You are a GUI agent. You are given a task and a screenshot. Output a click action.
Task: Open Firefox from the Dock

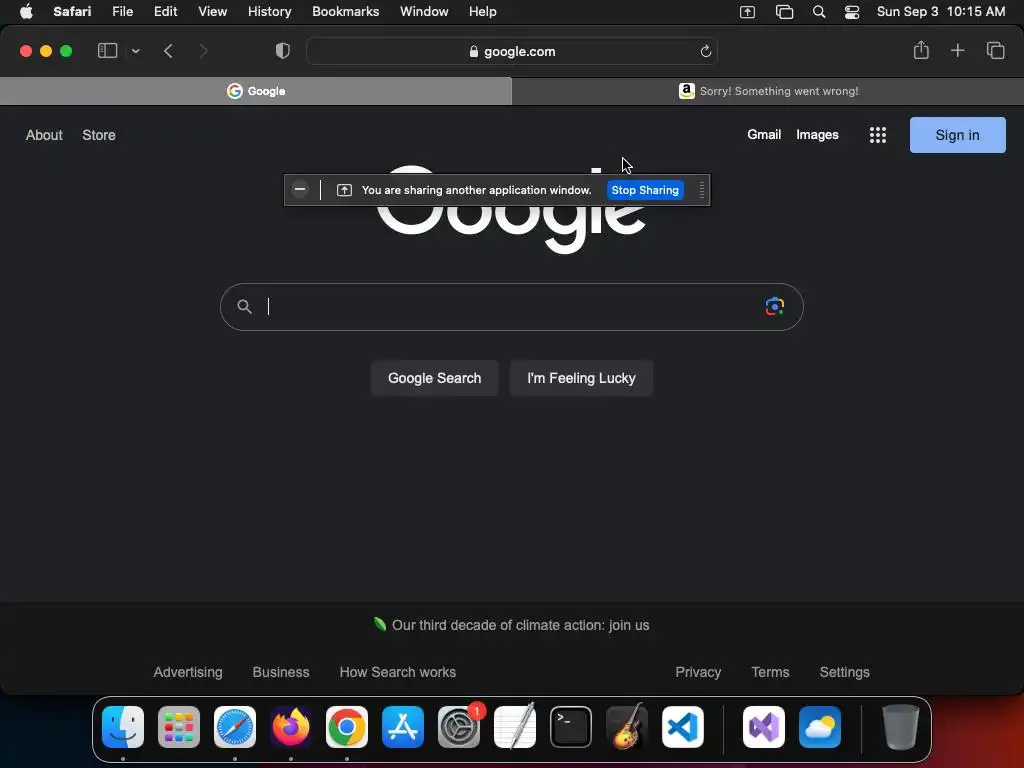pyautogui.click(x=291, y=727)
